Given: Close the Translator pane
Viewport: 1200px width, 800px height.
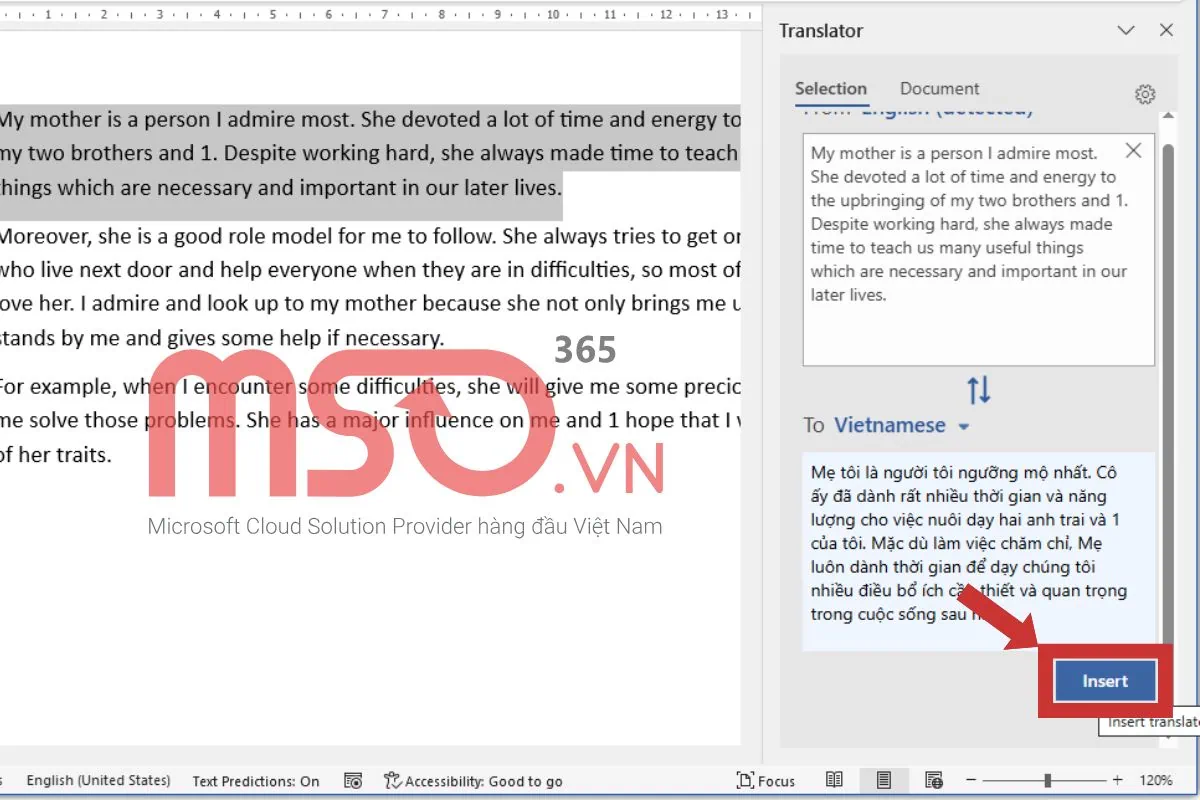Looking at the screenshot, I should click(1166, 31).
